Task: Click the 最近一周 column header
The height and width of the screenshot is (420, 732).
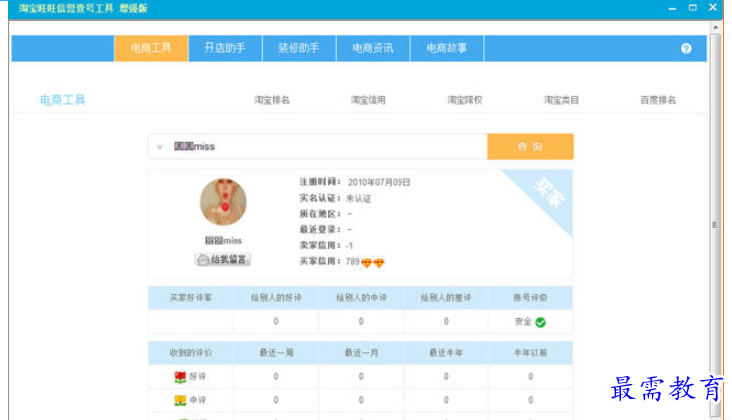Action: 276,353
